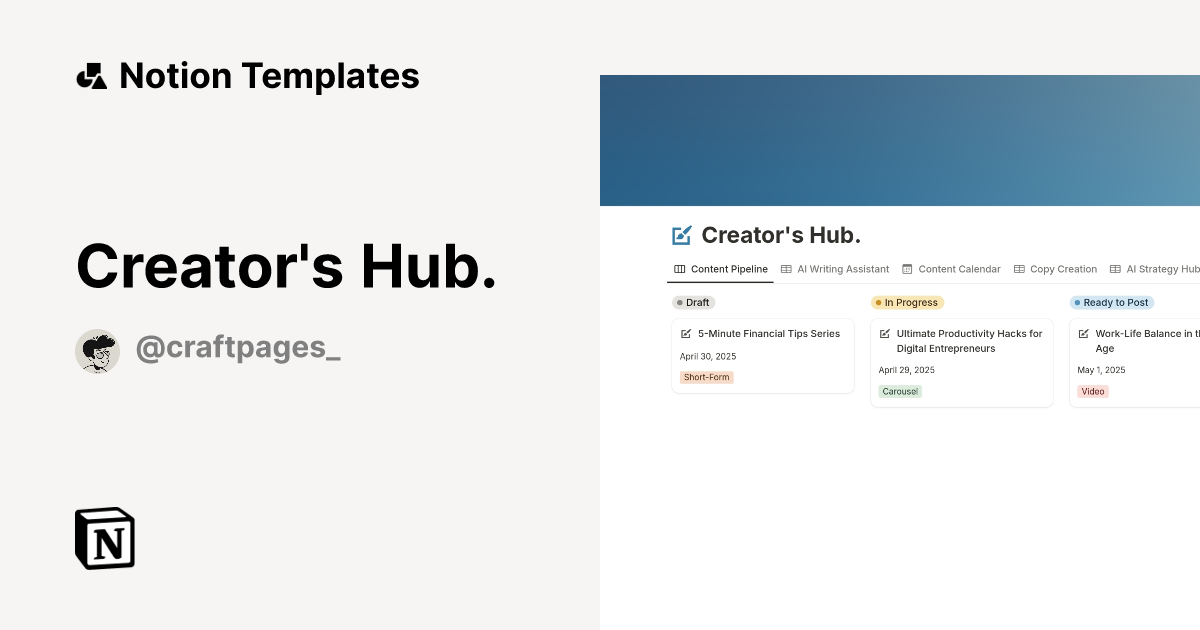Click the pencil page icon beside Creator's Hub title
Screen dimensions: 1200x630
point(681,234)
